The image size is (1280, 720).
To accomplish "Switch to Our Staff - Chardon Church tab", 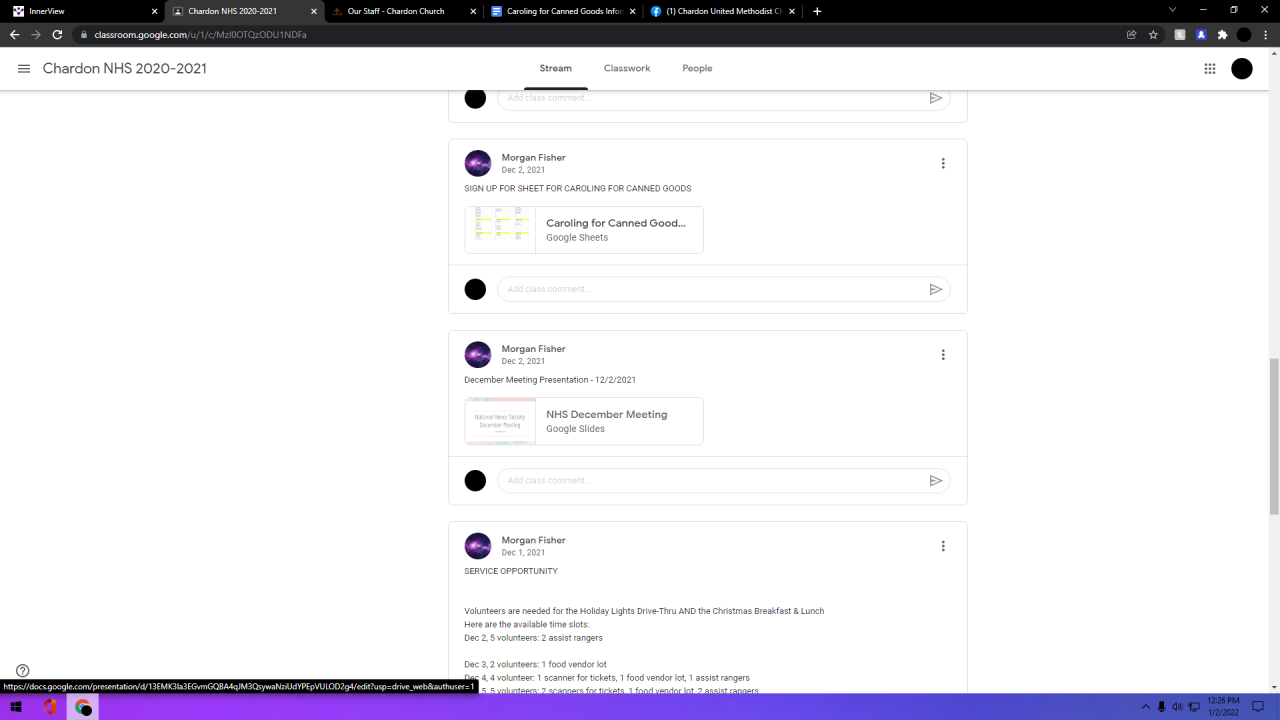I will 402,11.
